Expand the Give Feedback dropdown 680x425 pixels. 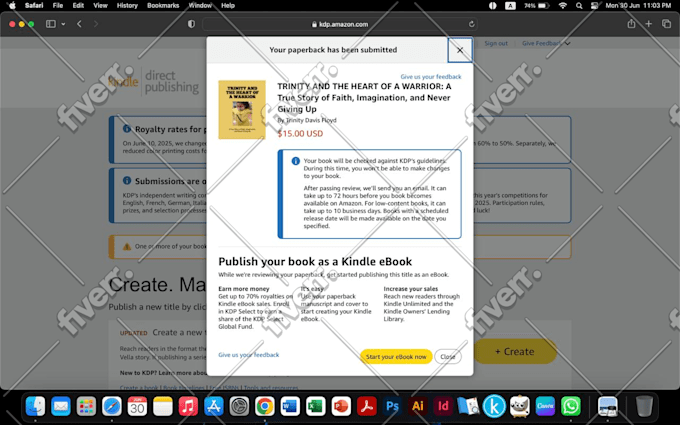pyautogui.click(x=546, y=43)
